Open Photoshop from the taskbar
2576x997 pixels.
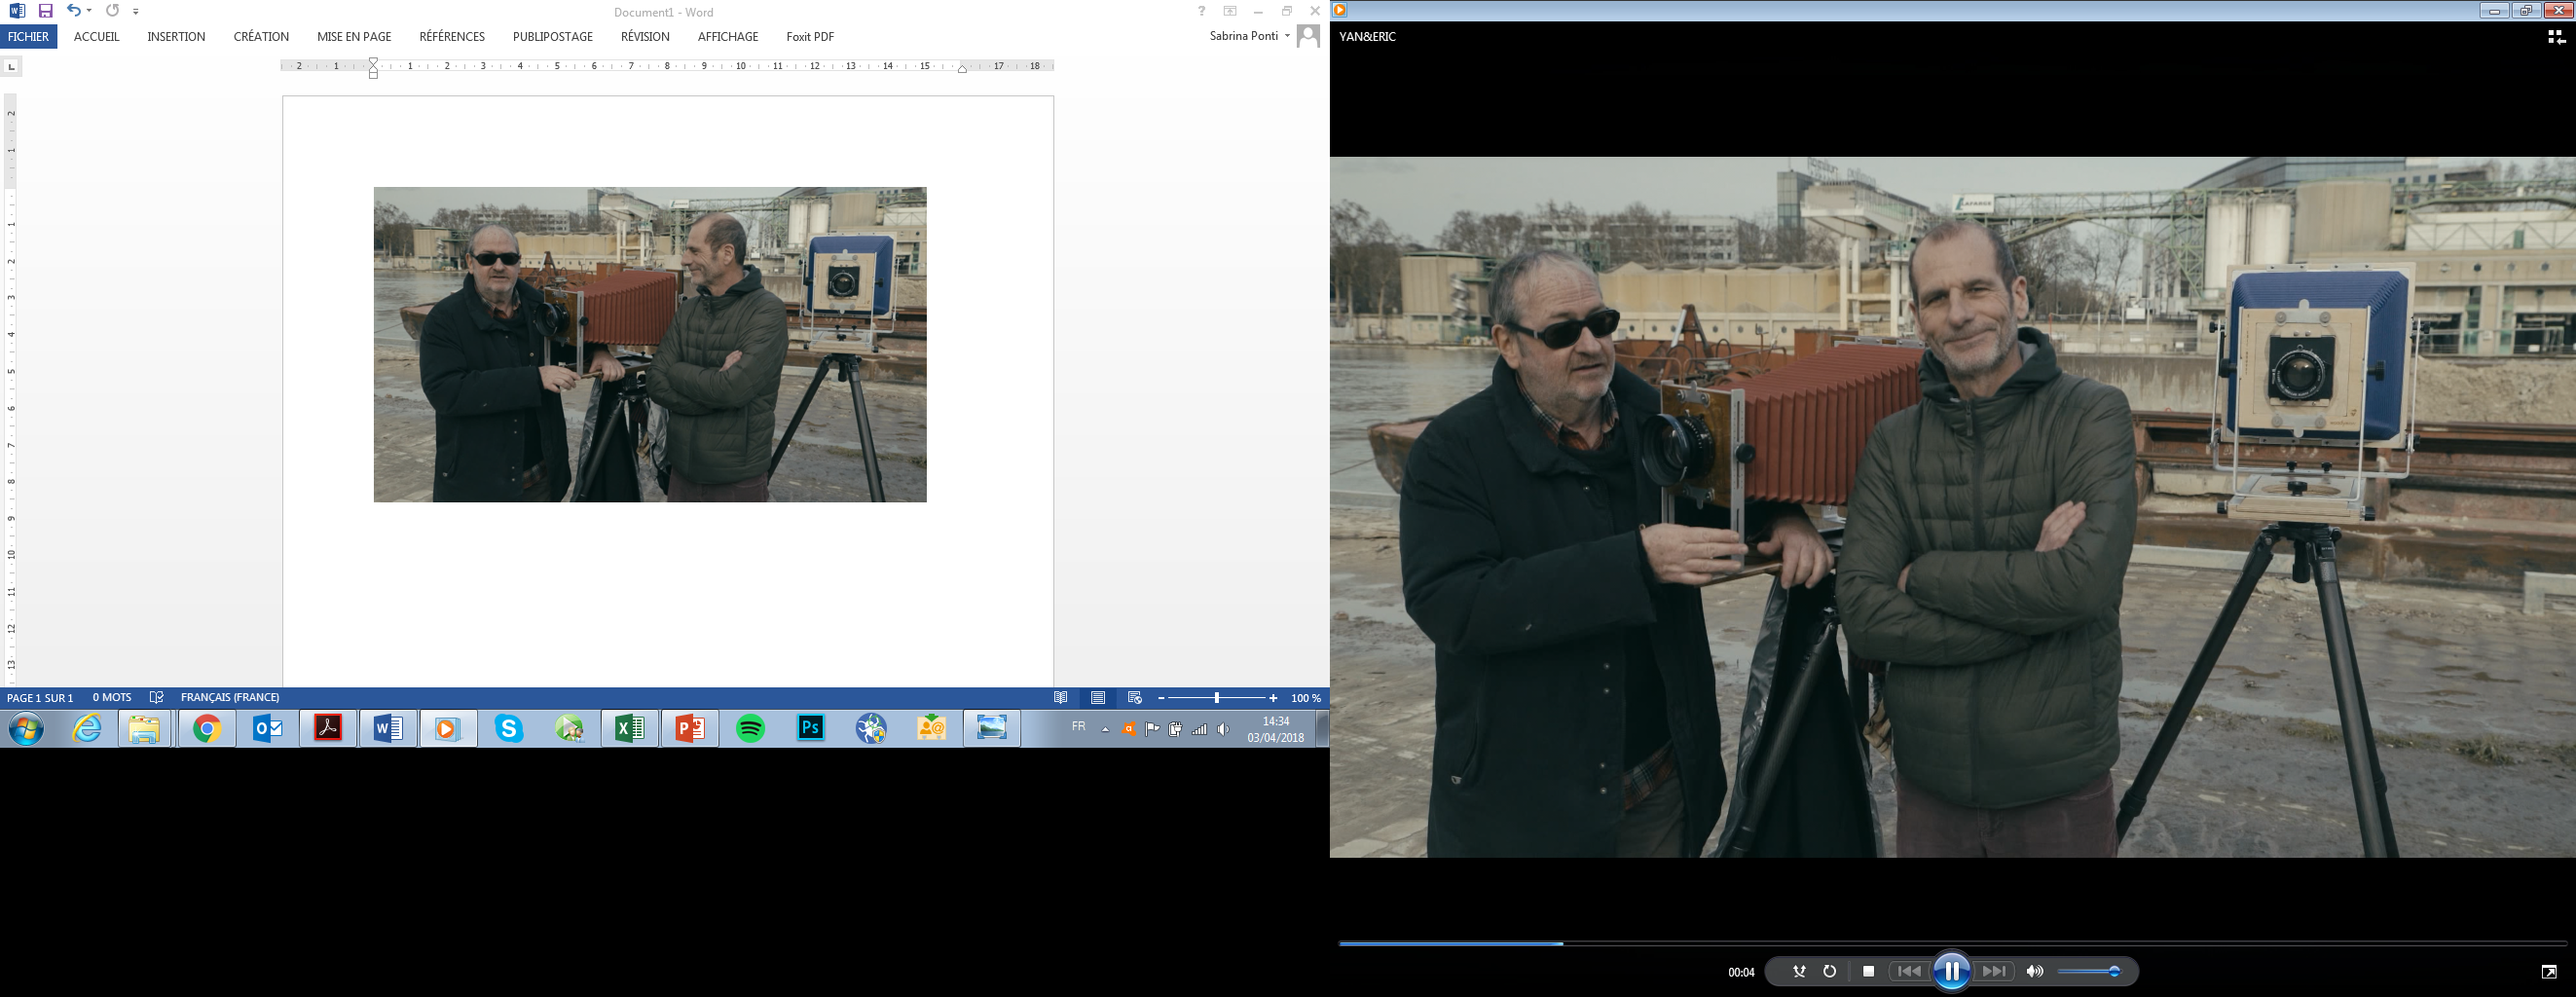click(x=811, y=729)
